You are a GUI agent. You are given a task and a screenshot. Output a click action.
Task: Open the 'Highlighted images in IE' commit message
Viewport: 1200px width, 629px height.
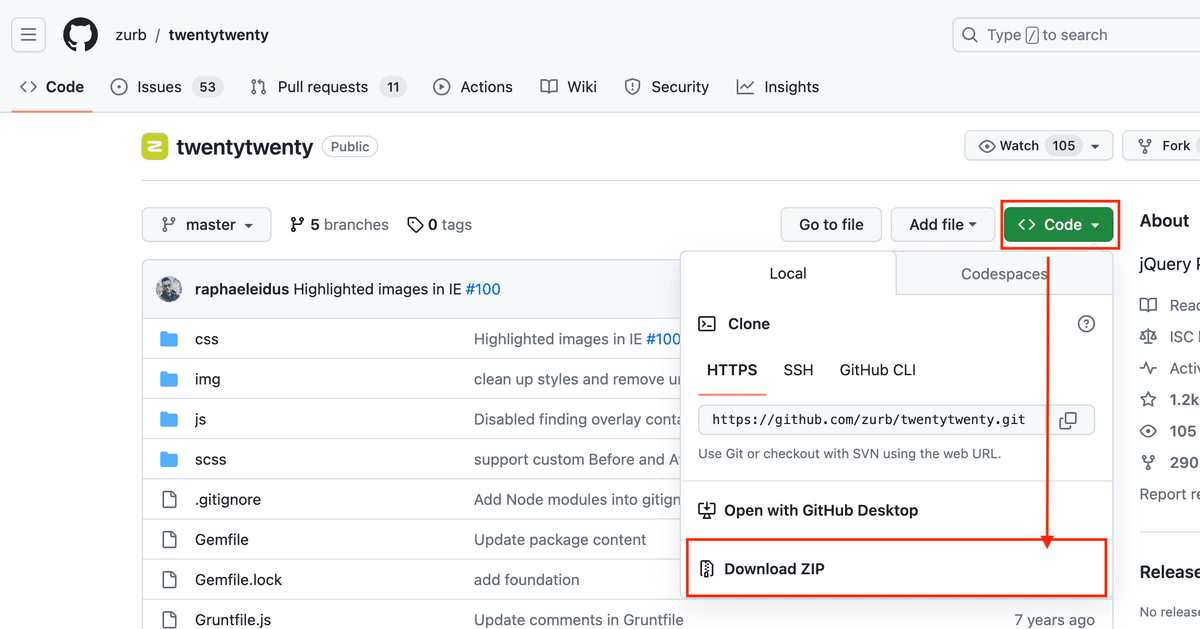click(x=377, y=289)
